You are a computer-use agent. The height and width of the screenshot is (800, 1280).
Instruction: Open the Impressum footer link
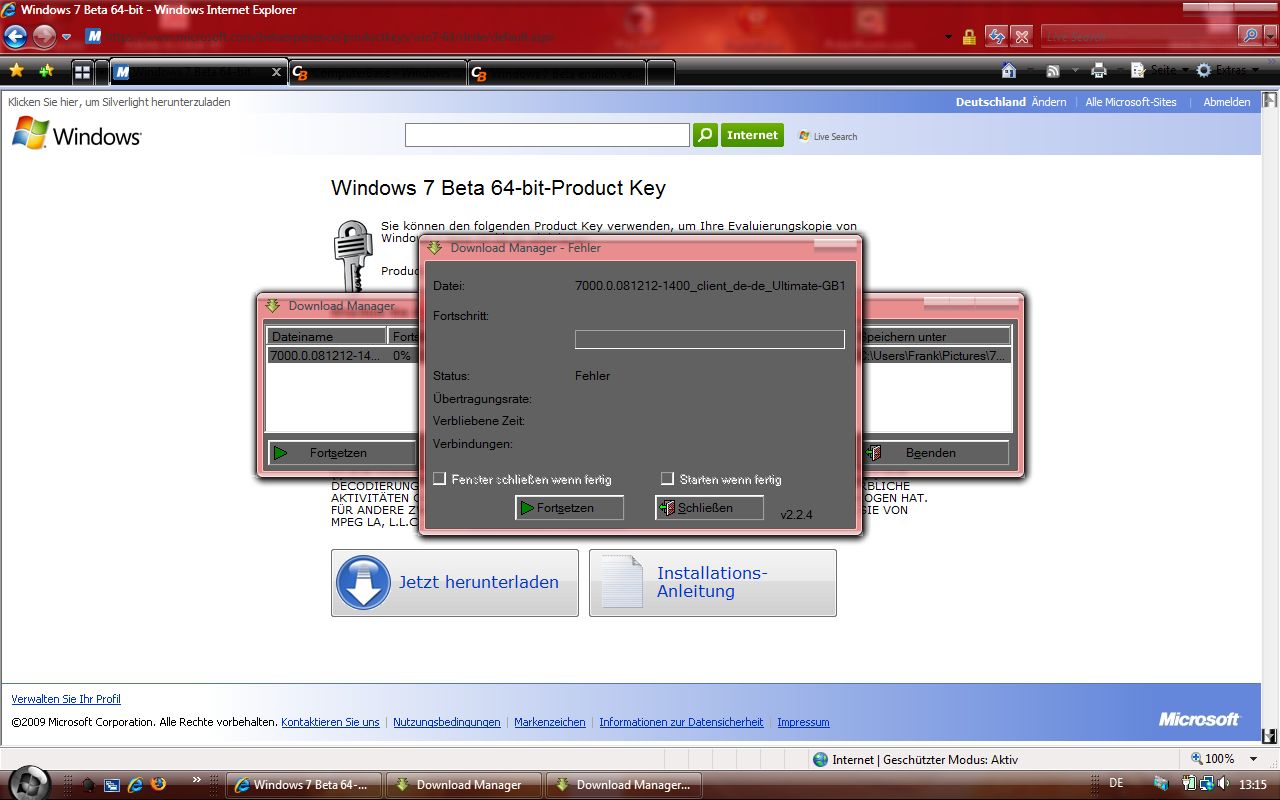[803, 722]
